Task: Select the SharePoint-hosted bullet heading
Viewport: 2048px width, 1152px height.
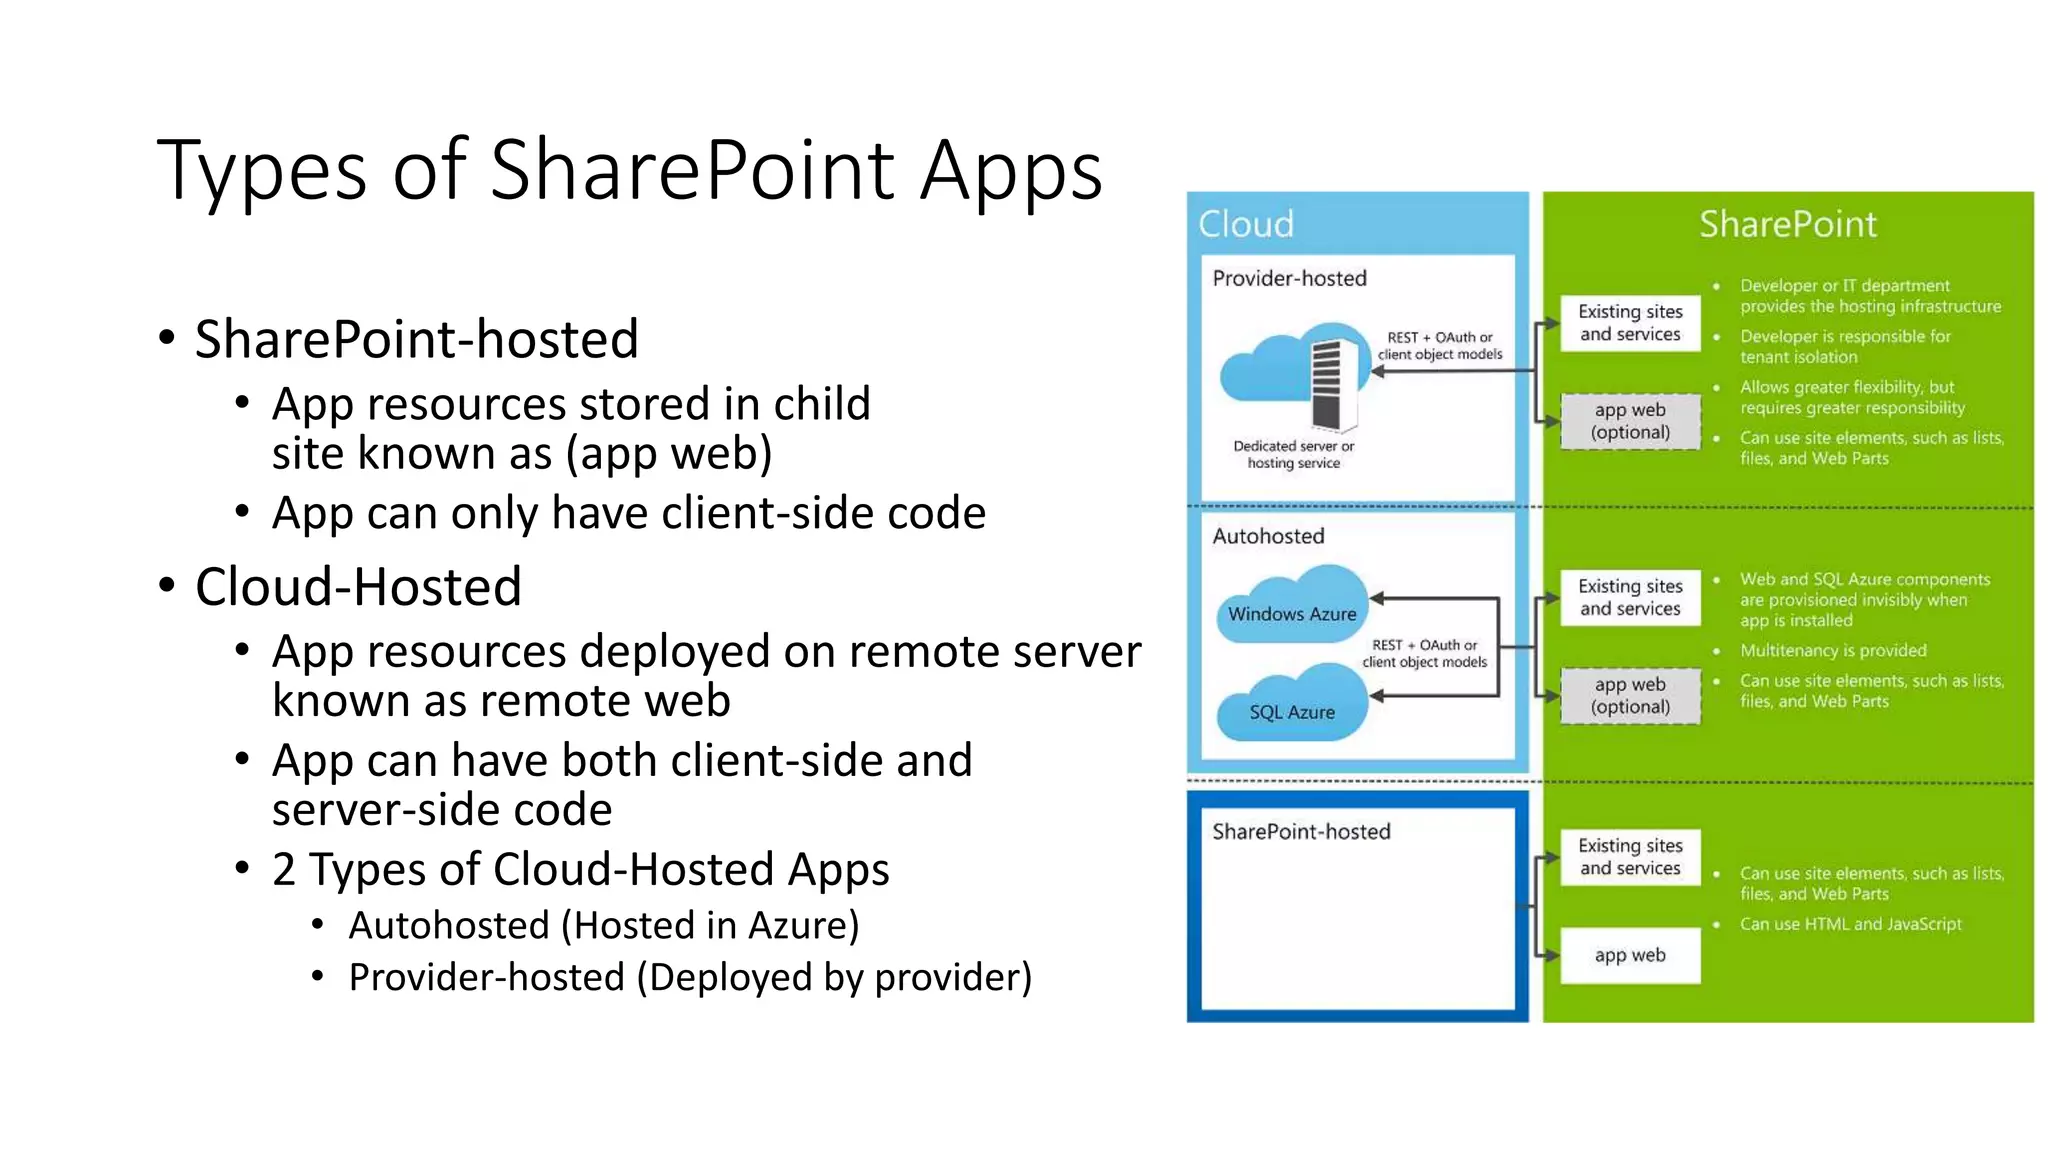Action: (416, 339)
